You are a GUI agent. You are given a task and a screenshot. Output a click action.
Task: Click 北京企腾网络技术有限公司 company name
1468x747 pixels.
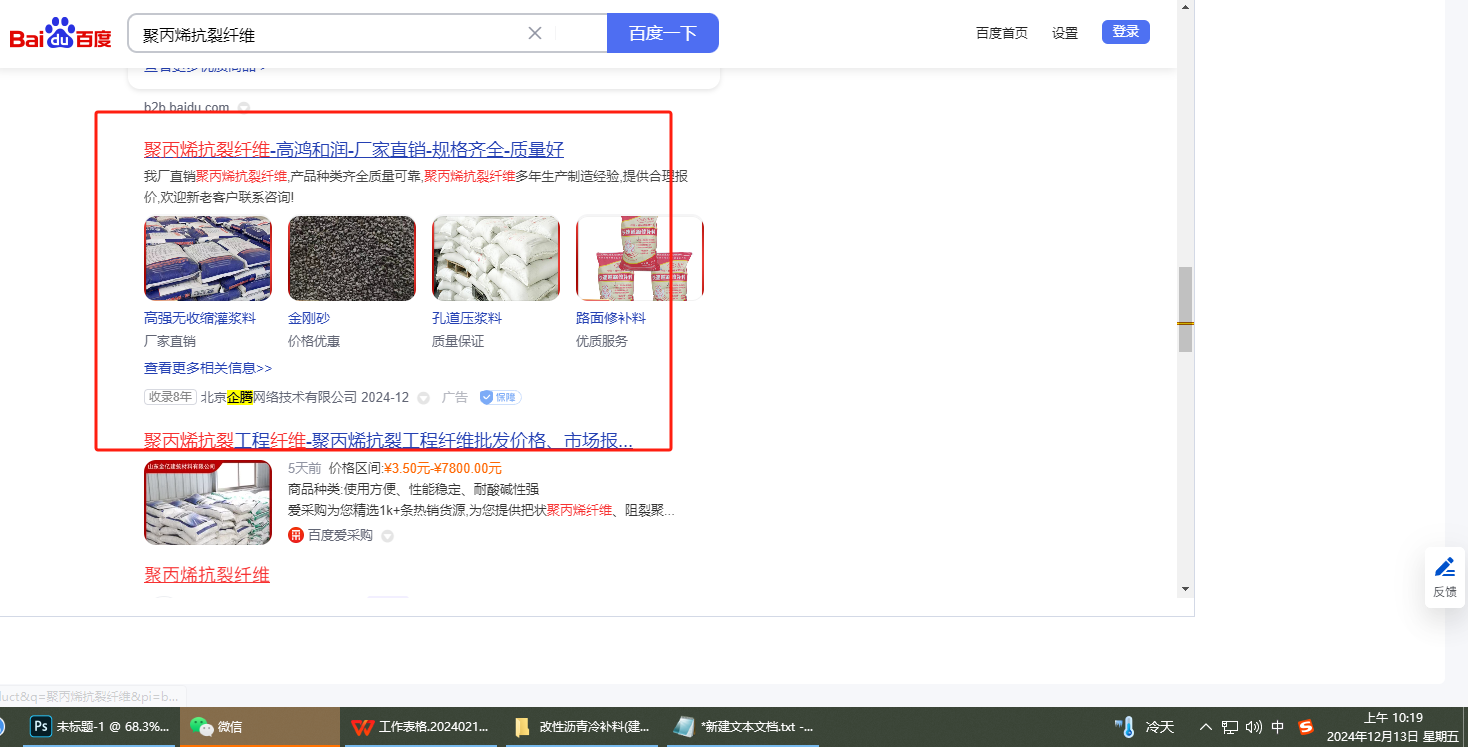[x=279, y=397]
